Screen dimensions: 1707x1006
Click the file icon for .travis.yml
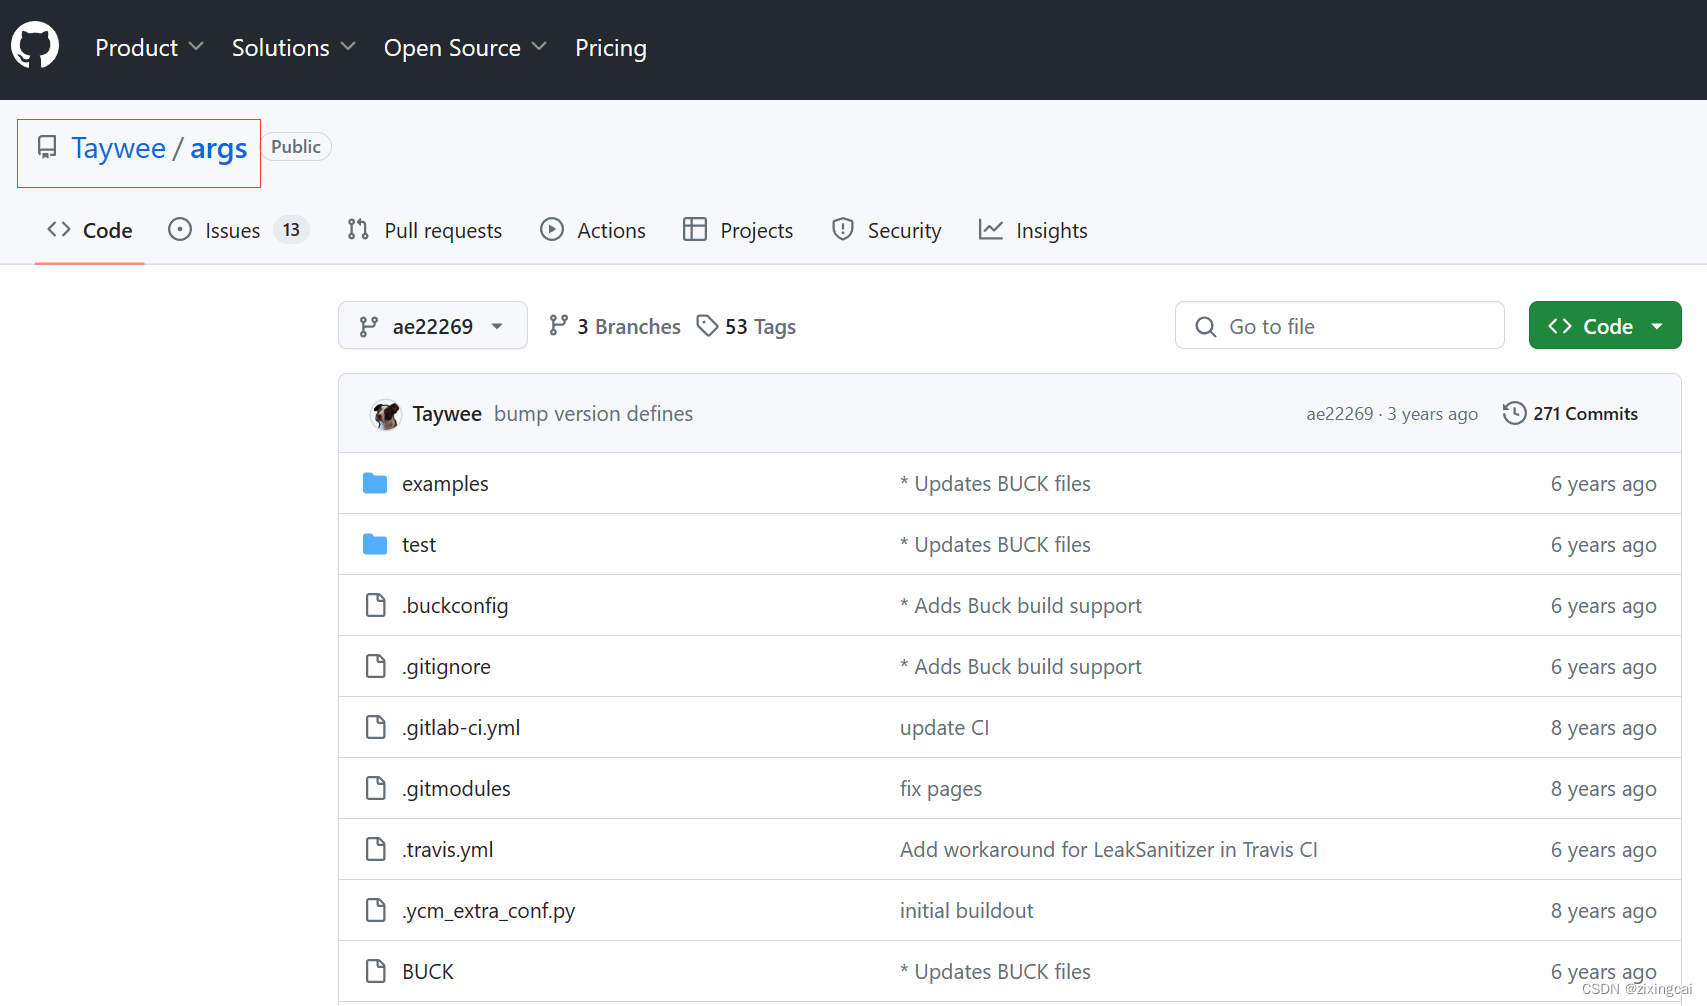[376, 849]
